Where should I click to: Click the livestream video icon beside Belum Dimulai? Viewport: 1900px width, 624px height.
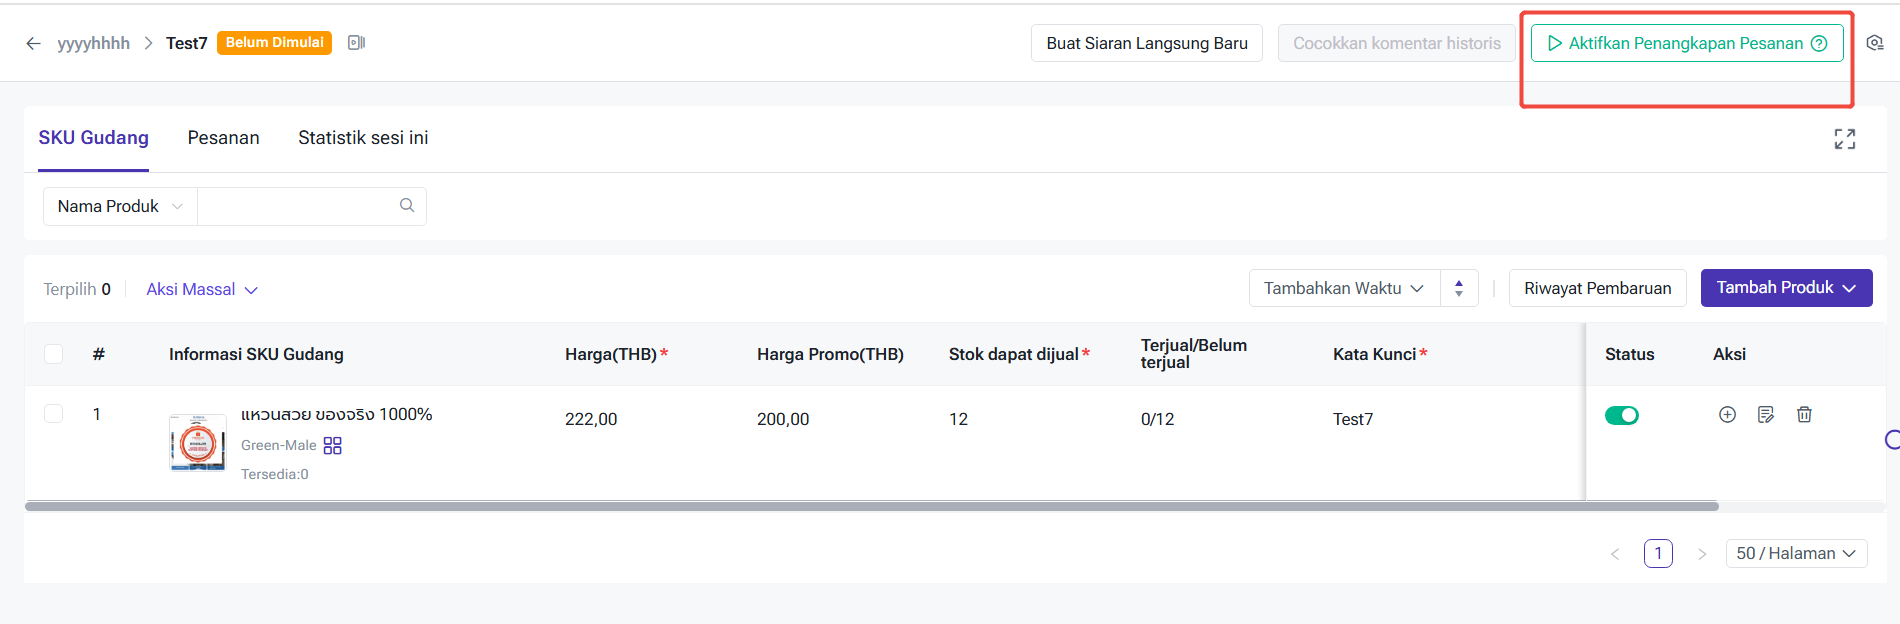coord(356,42)
